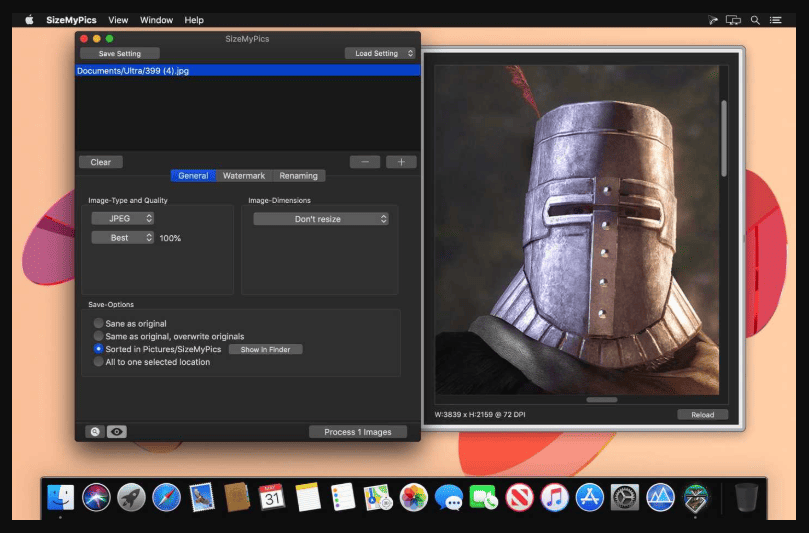809x533 pixels.
Task: Switch to the Renaming tab
Action: pyautogui.click(x=298, y=175)
